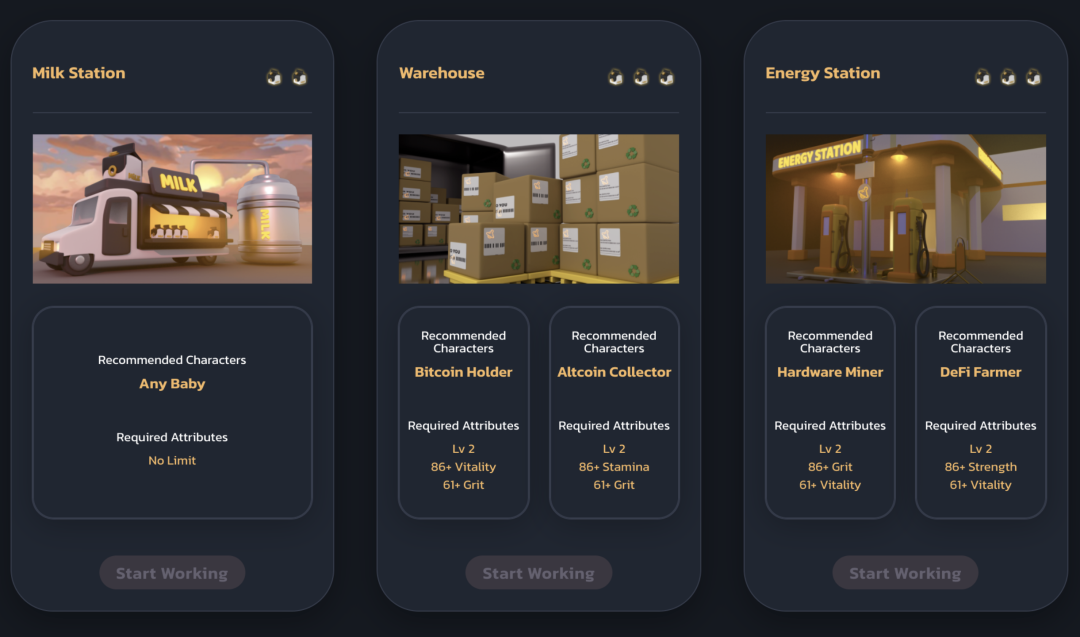Select the Milk Station title
Screen dimensions: 1080x637
click(x=79, y=73)
